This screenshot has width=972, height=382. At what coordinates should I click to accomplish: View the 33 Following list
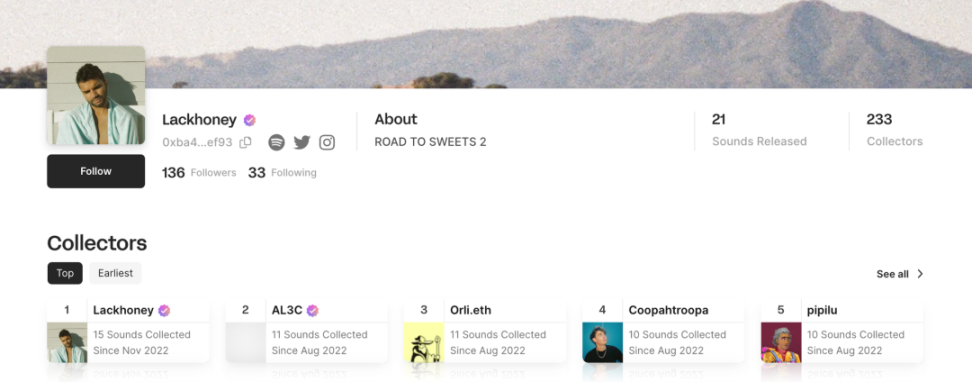(x=282, y=172)
